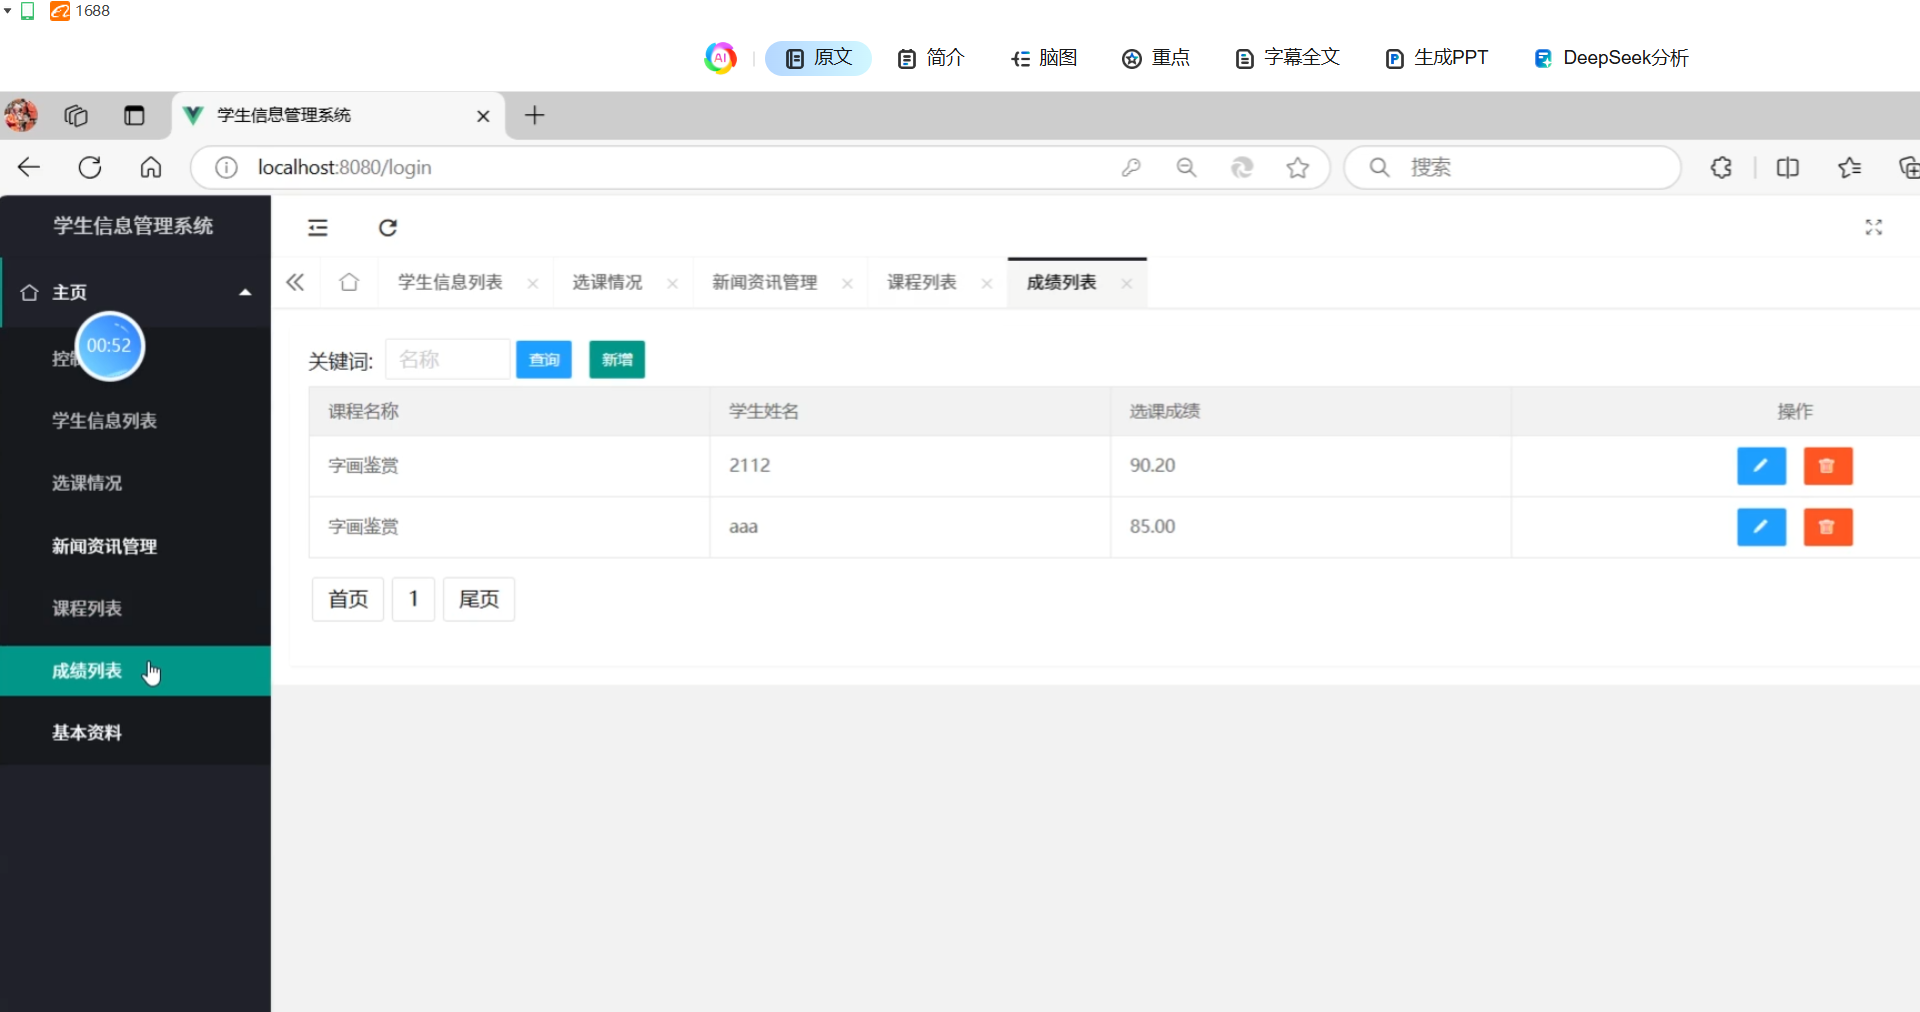The height and width of the screenshot is (1012, 1920).
Task: Delete the 2112 student score row
Action: 1827,466
